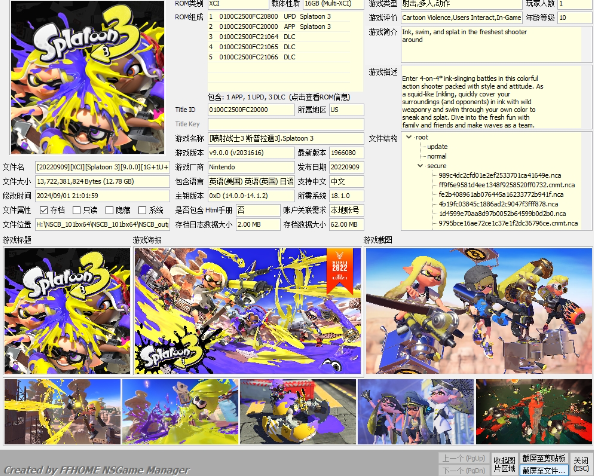Open bottom thumbnail showing yellow ink splash battle
Screen dimensions: 594x476
pos(63,412)
